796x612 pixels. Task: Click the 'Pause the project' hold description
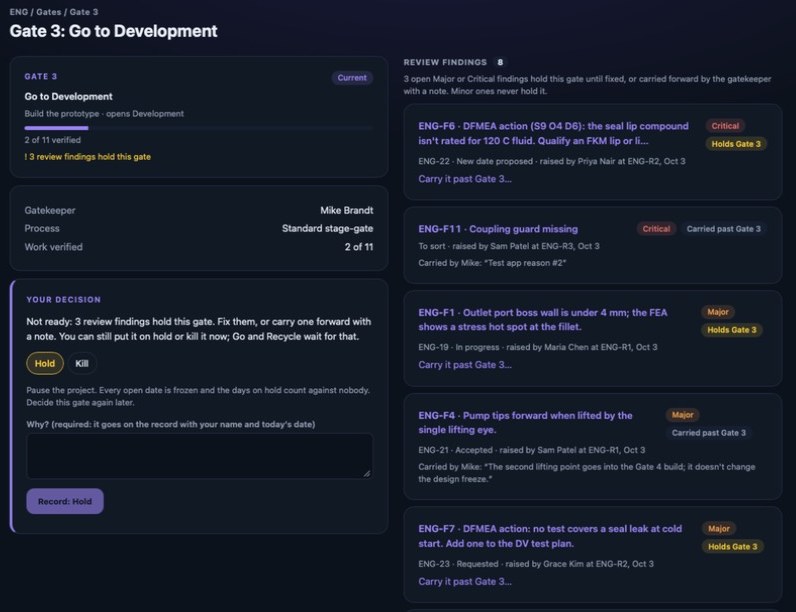coord(198,396)
